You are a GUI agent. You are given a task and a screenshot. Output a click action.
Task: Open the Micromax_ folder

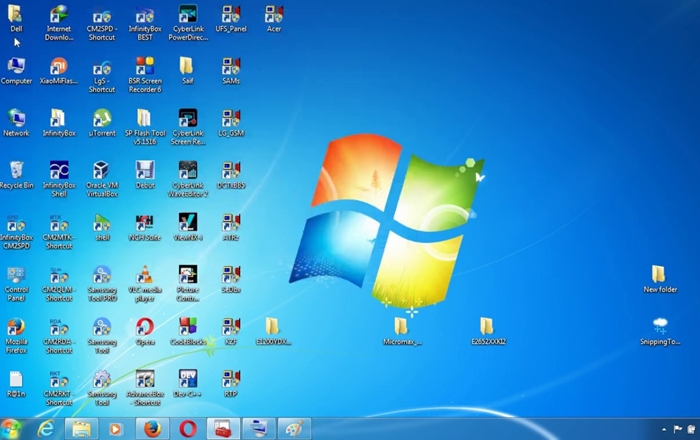402,332
